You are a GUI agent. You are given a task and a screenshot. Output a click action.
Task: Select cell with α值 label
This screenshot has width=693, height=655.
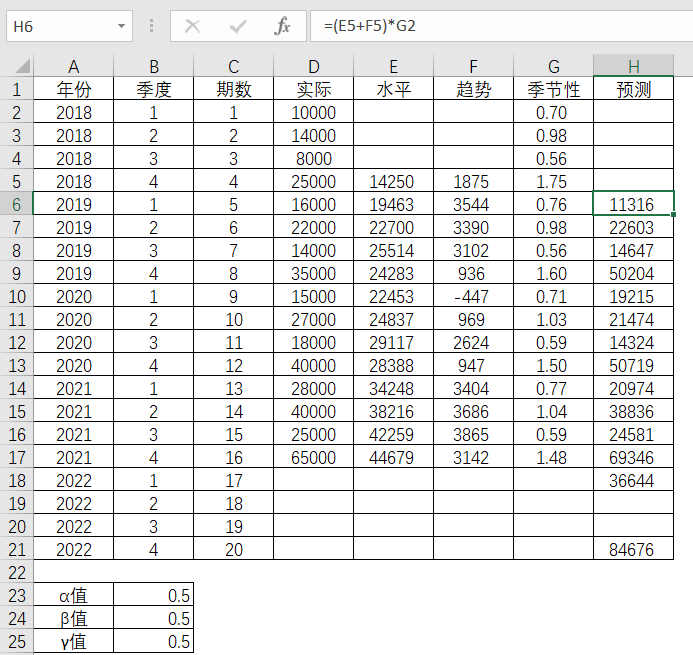point(74,596)
